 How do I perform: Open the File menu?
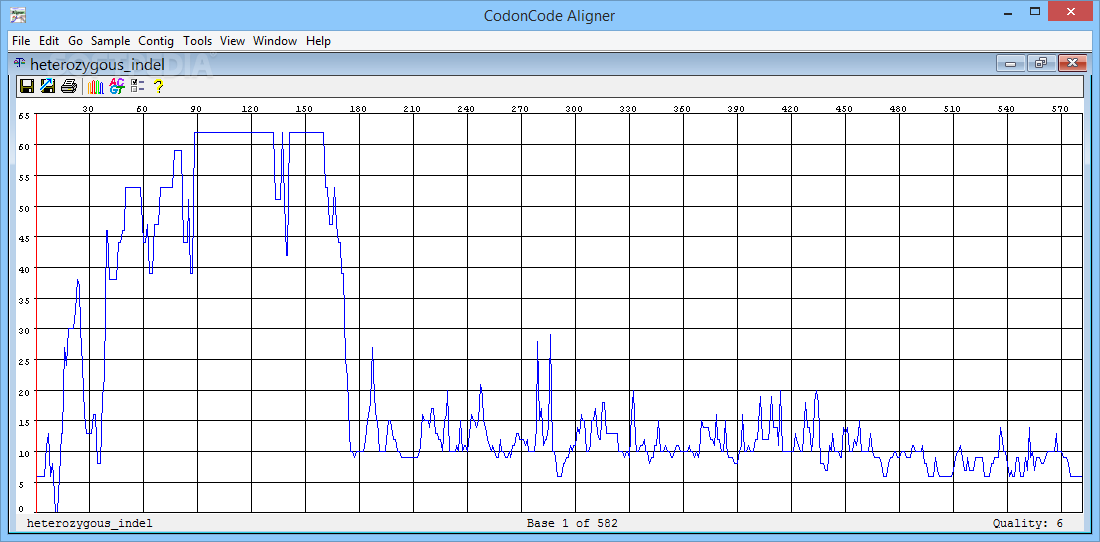point(21,41)
